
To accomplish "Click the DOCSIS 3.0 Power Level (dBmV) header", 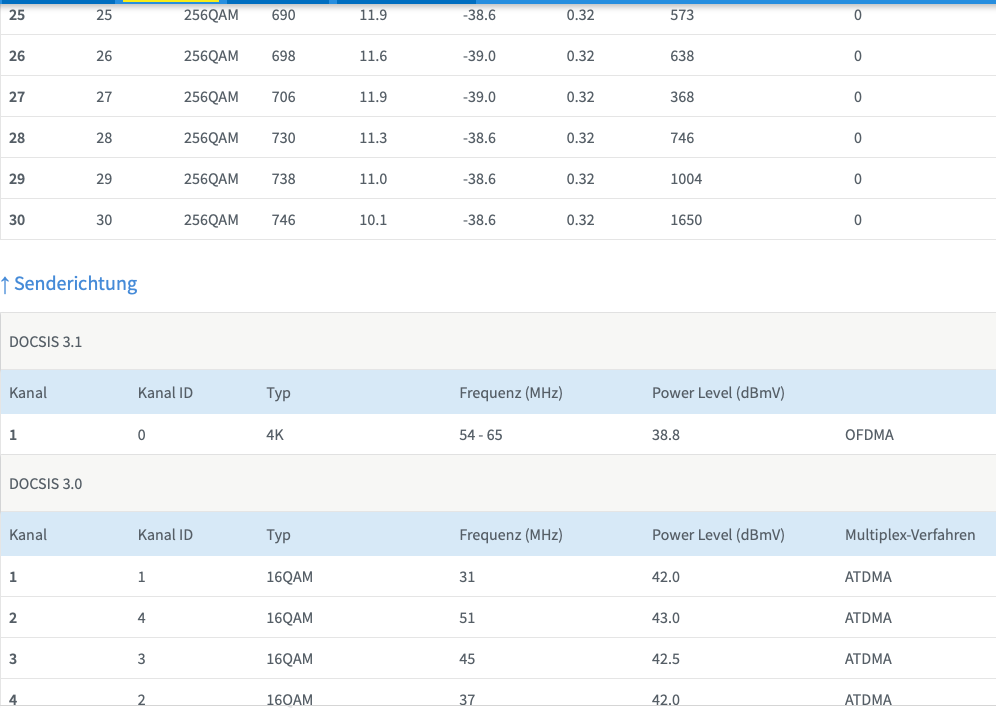I will pyautogui.click(x=718, y=535).
